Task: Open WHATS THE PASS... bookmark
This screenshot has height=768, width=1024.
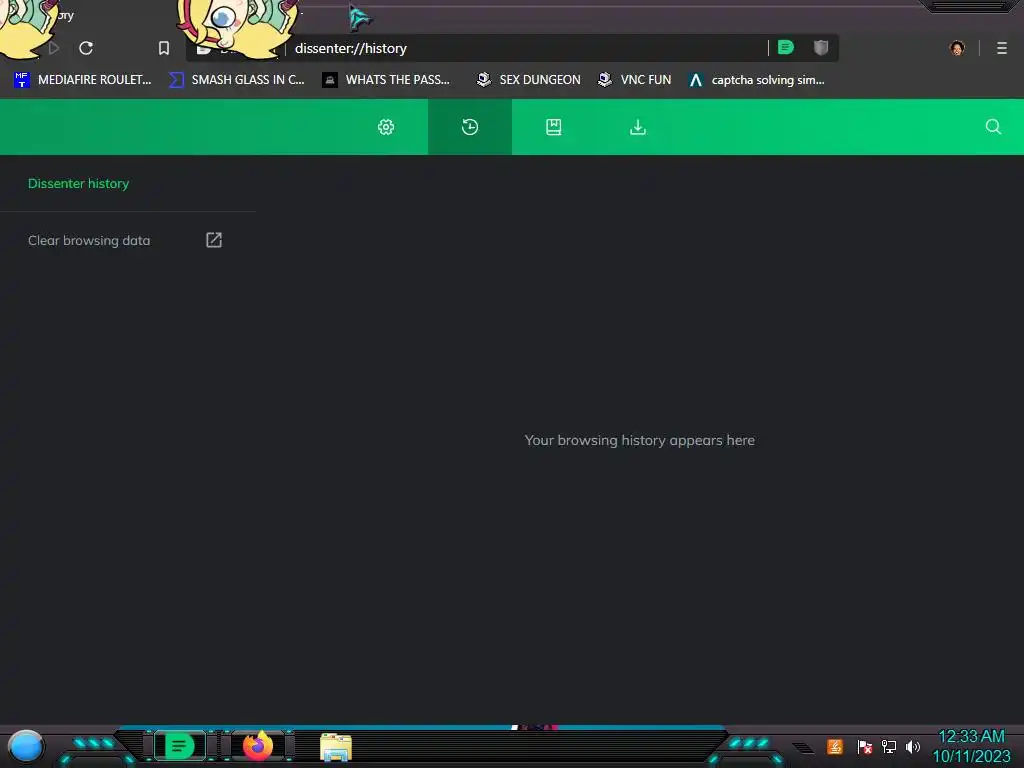Action: (x=386, y=80)
